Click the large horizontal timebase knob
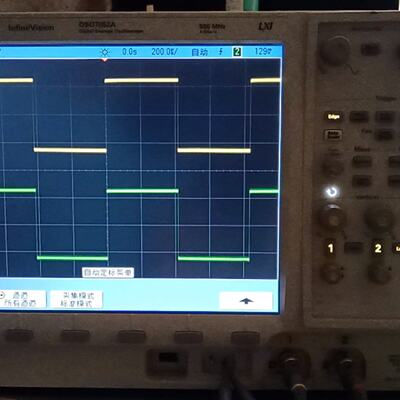400x400 pixels. pyautogui.click(x=336, y=51)
